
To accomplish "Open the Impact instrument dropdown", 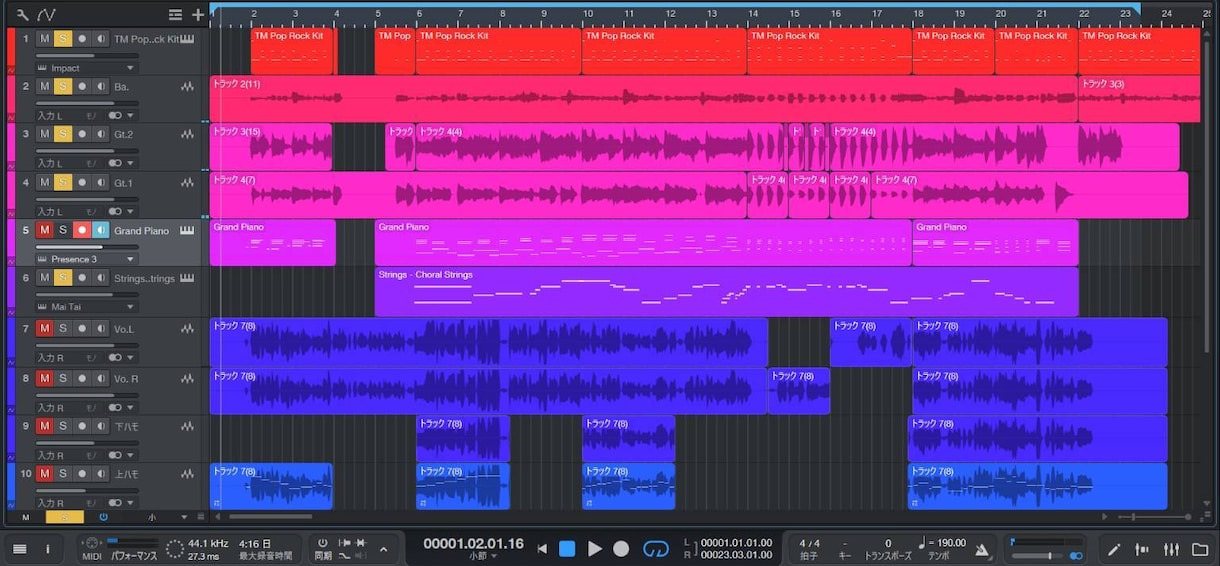I will point(130,68).
